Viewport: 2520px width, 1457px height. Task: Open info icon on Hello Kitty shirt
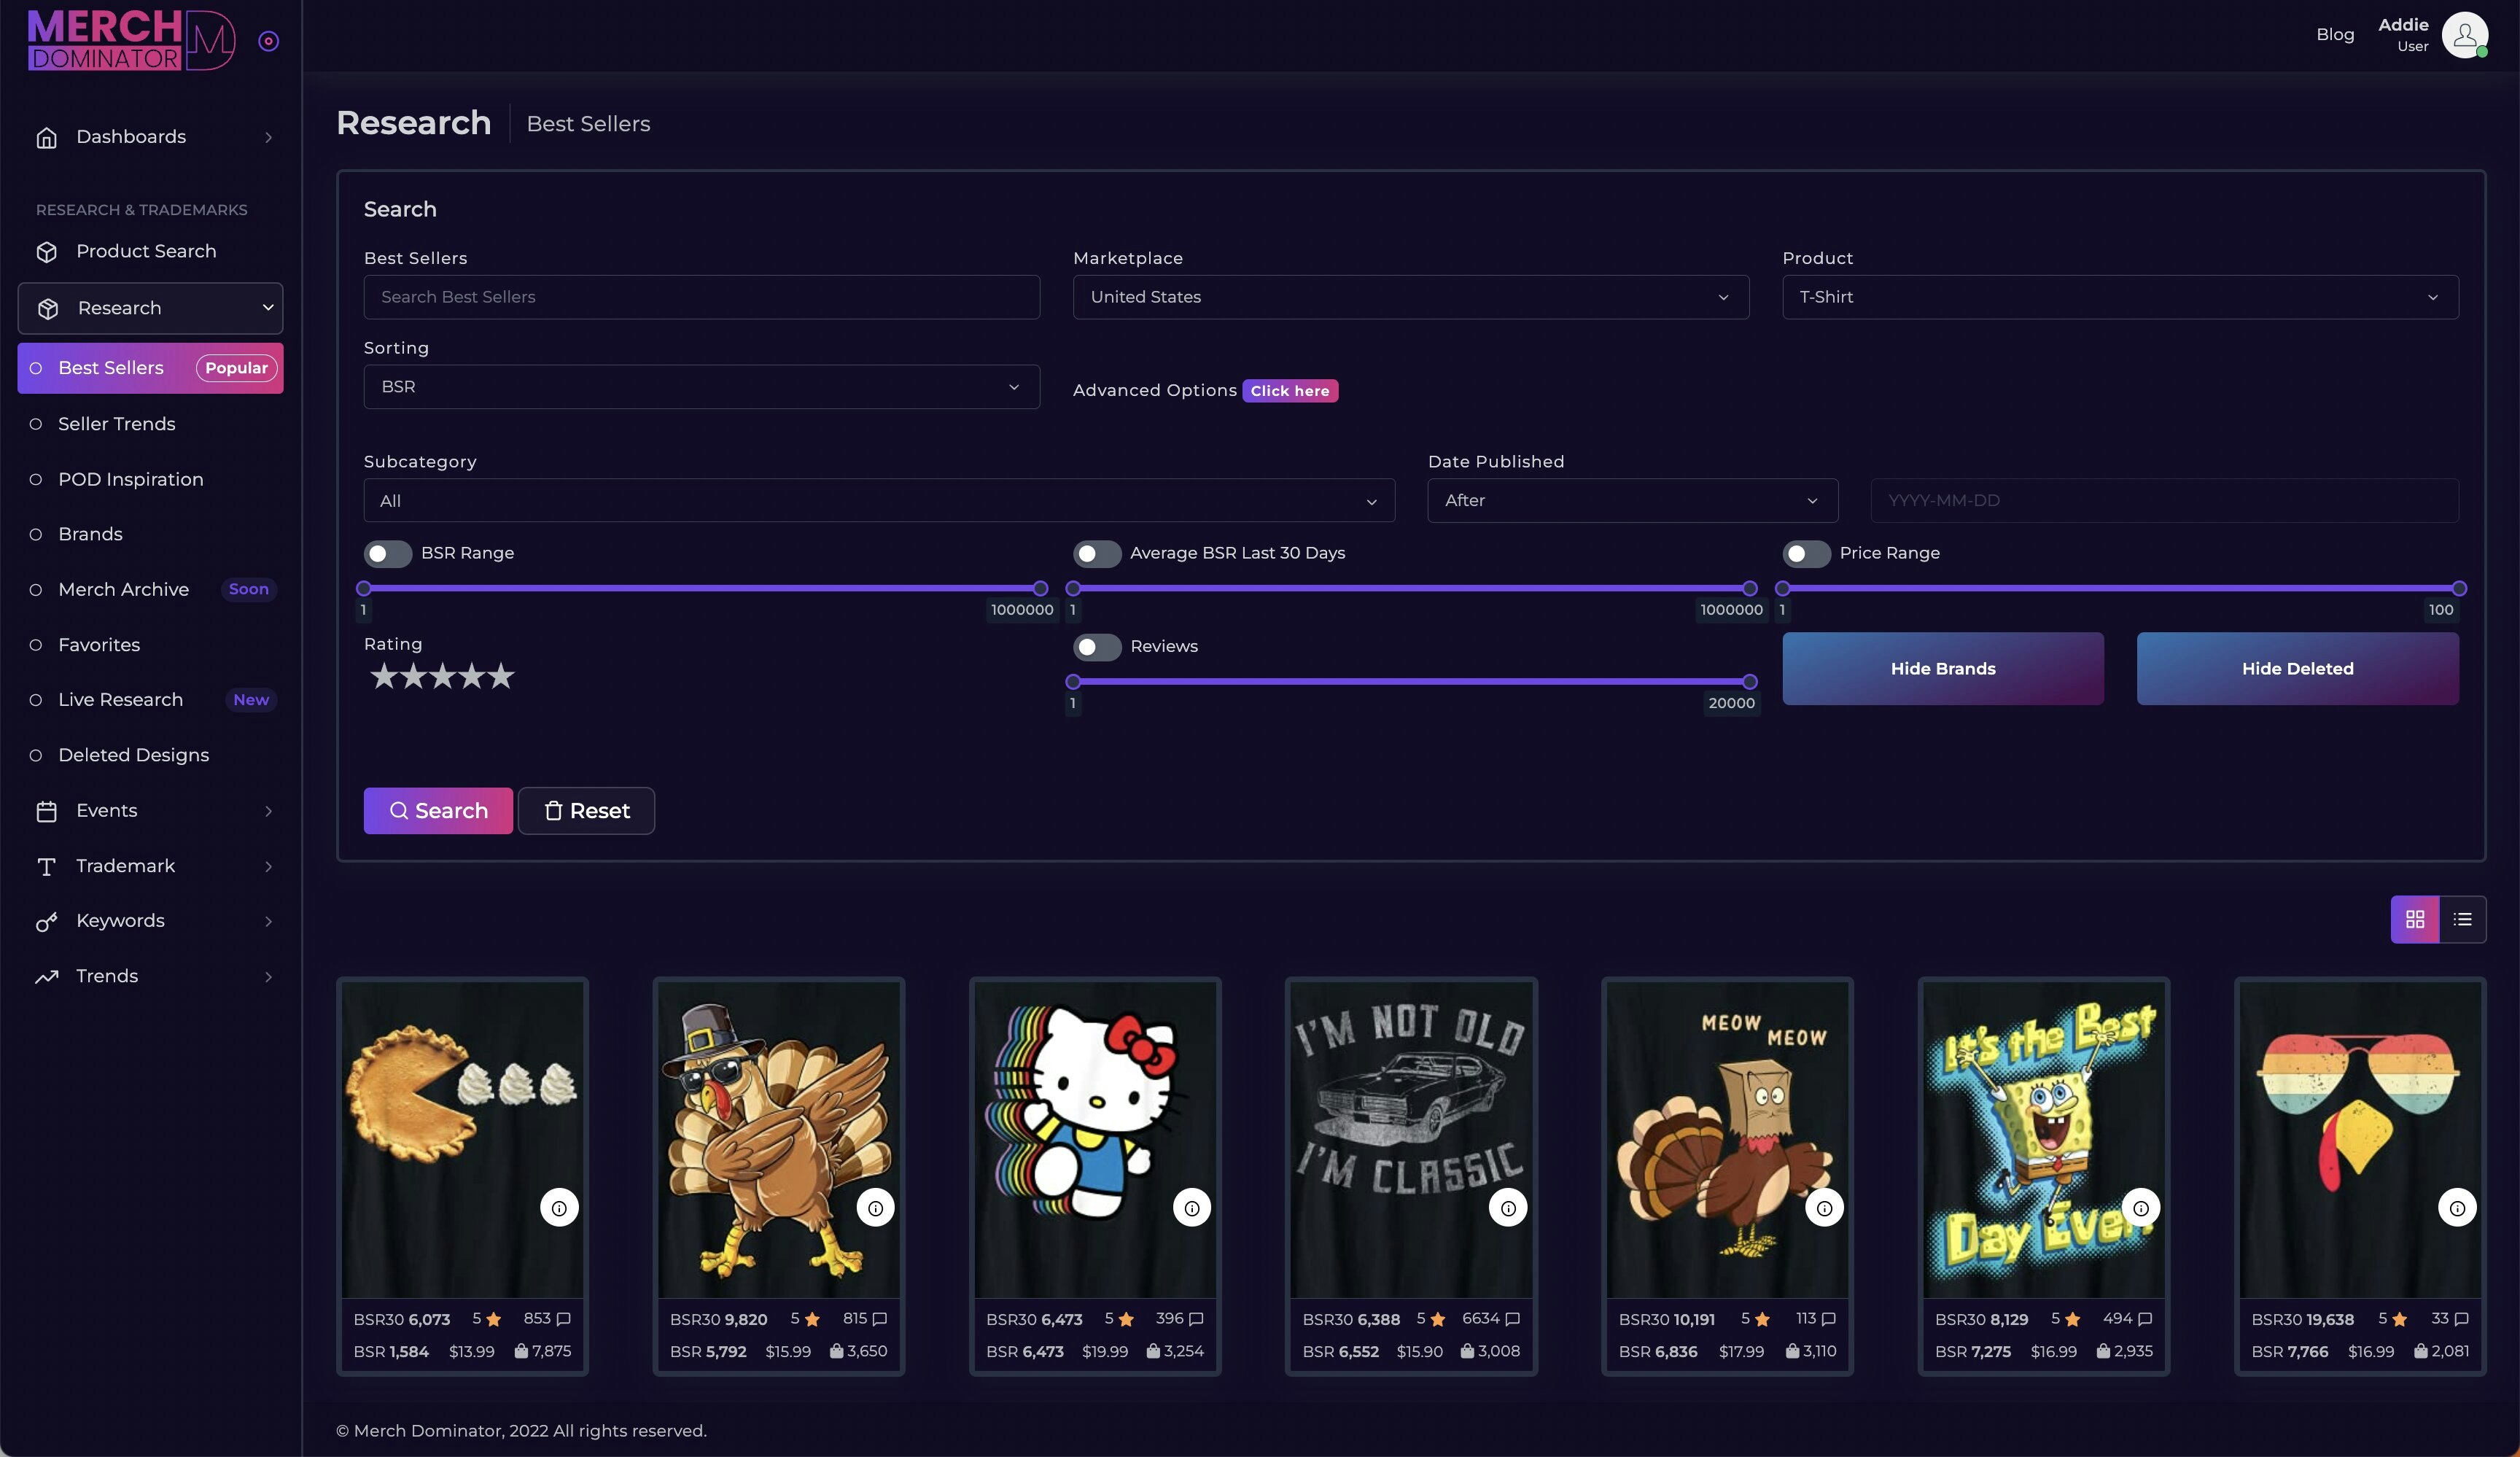coord(1191,1208)
